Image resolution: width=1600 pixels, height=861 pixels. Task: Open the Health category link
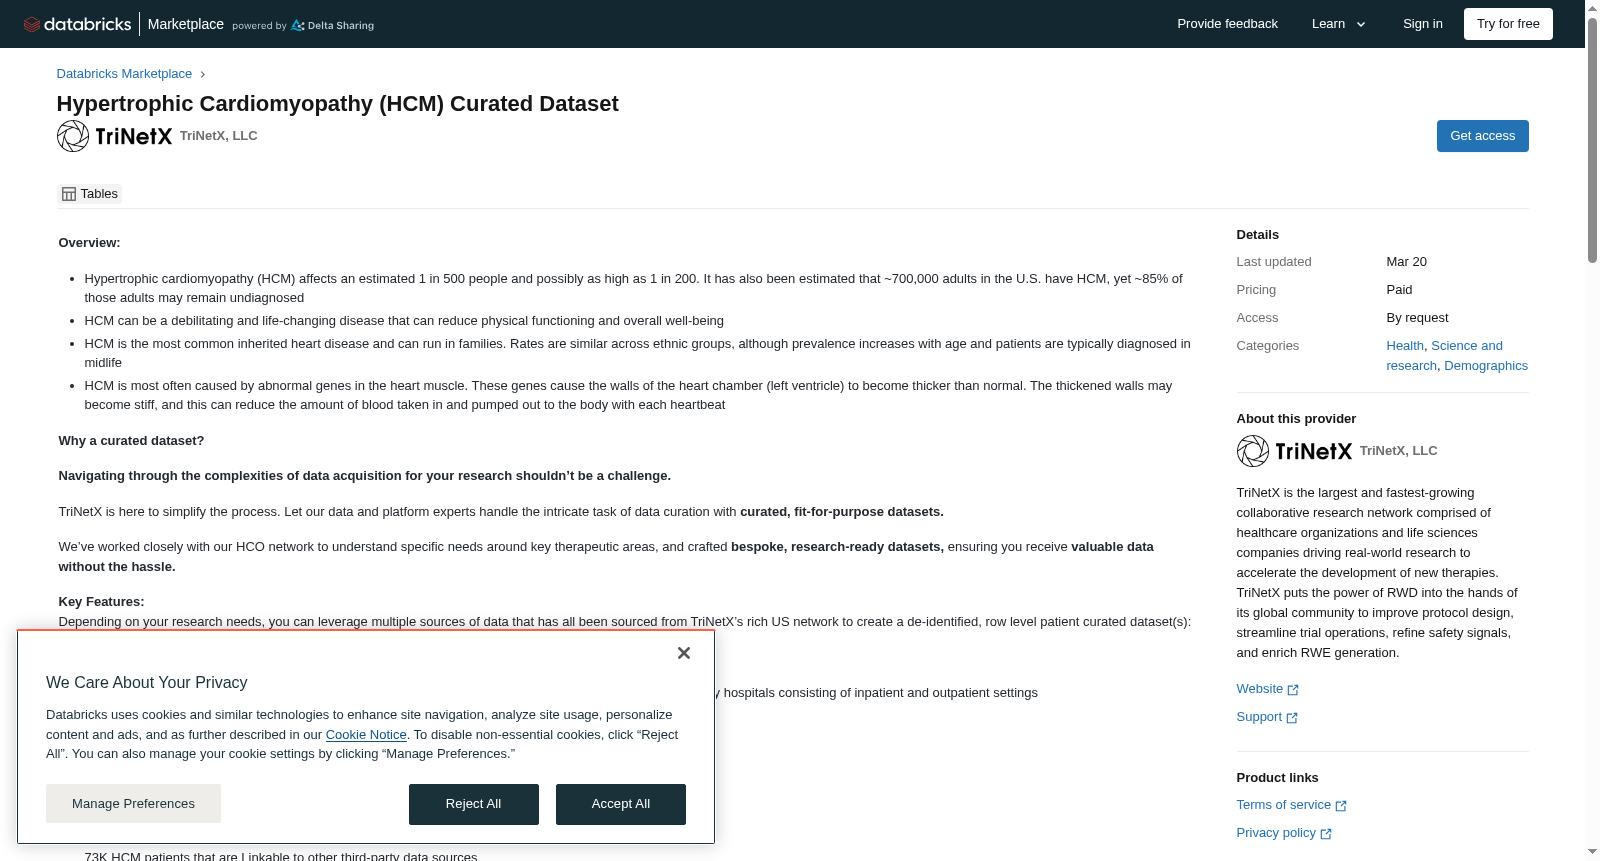click(1404, 346)
